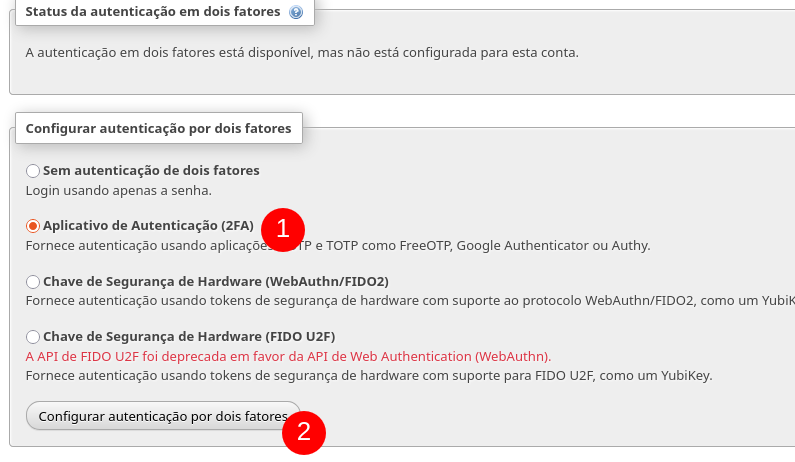Click the red step 2 marker
795x462 pixels.
(304, 432)
